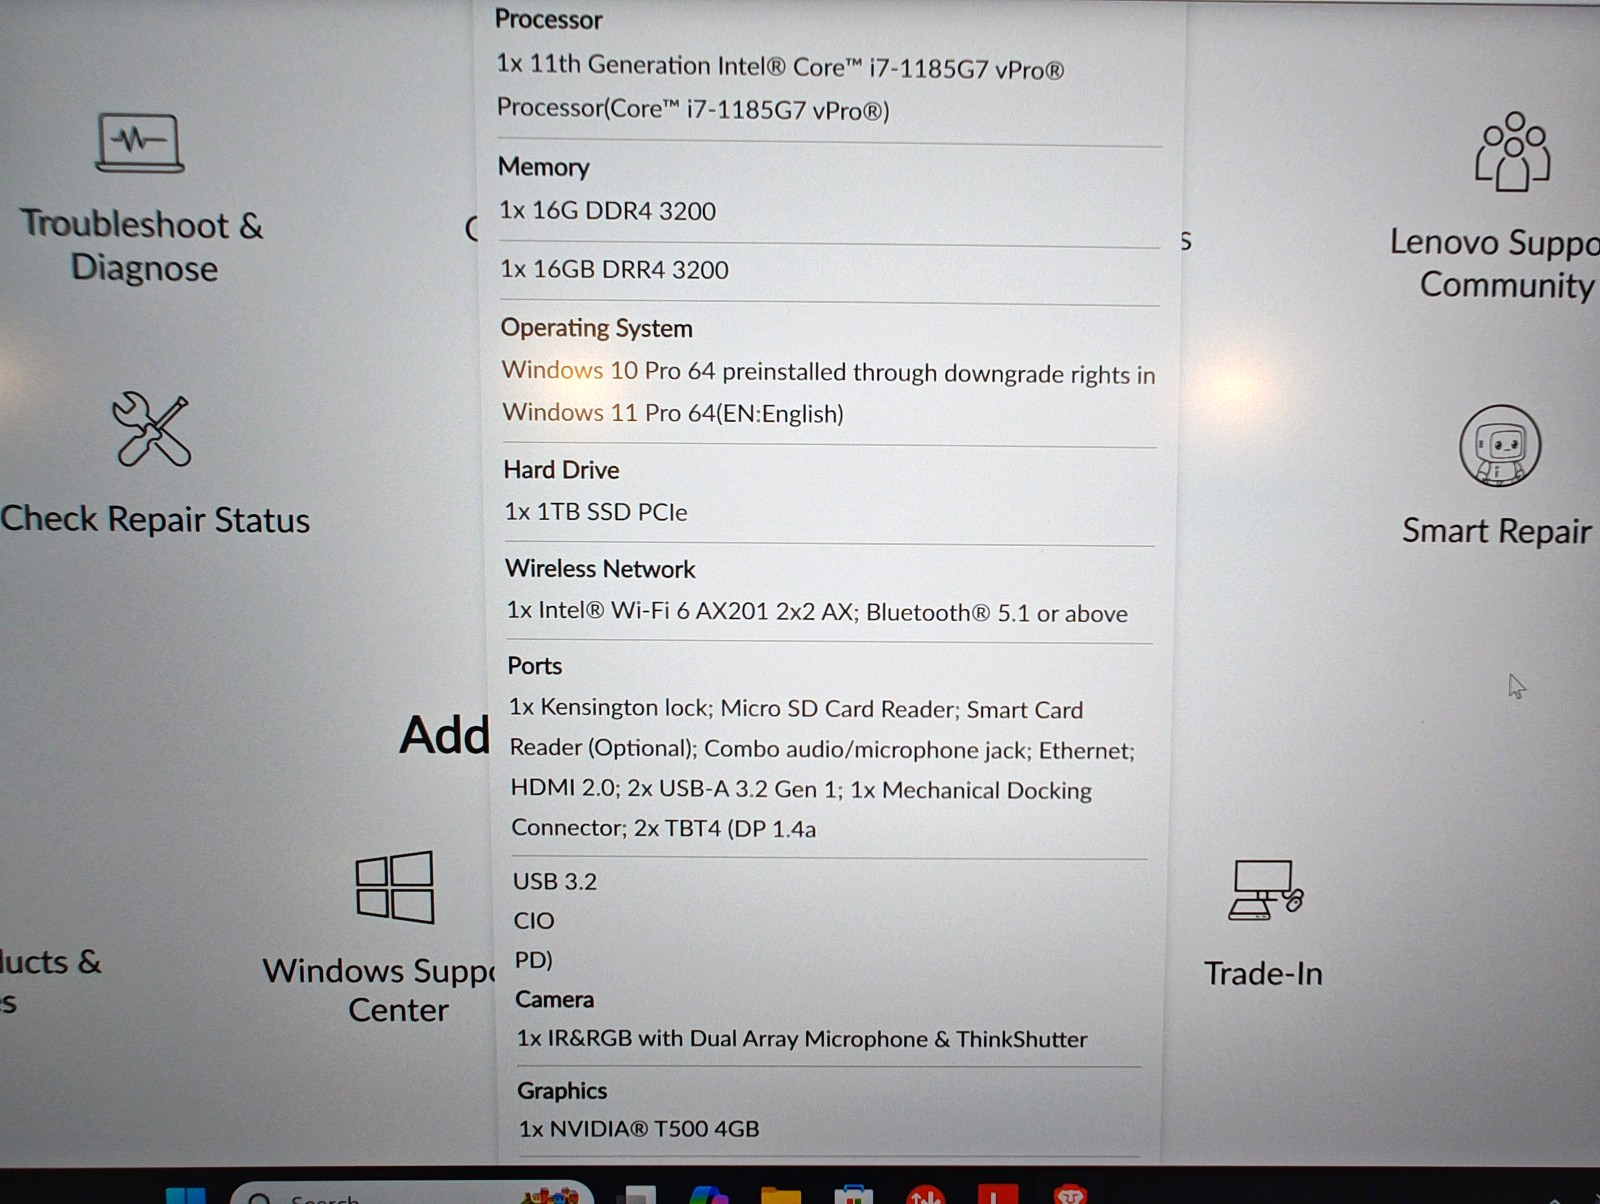Select the 11th Generation Intel Core i7-1185G7 text

point(780,67)
